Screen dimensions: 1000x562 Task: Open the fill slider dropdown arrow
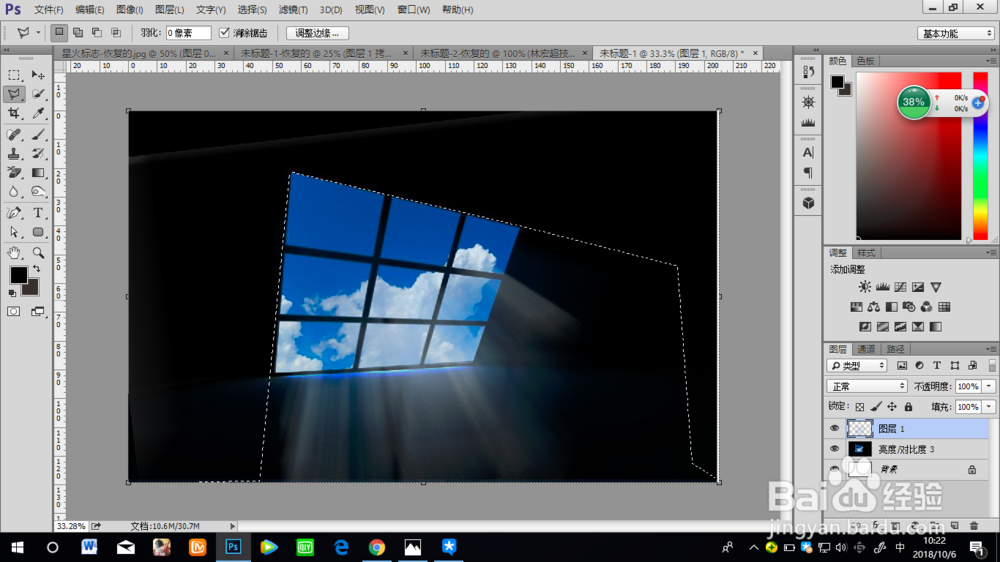point(989,407)
